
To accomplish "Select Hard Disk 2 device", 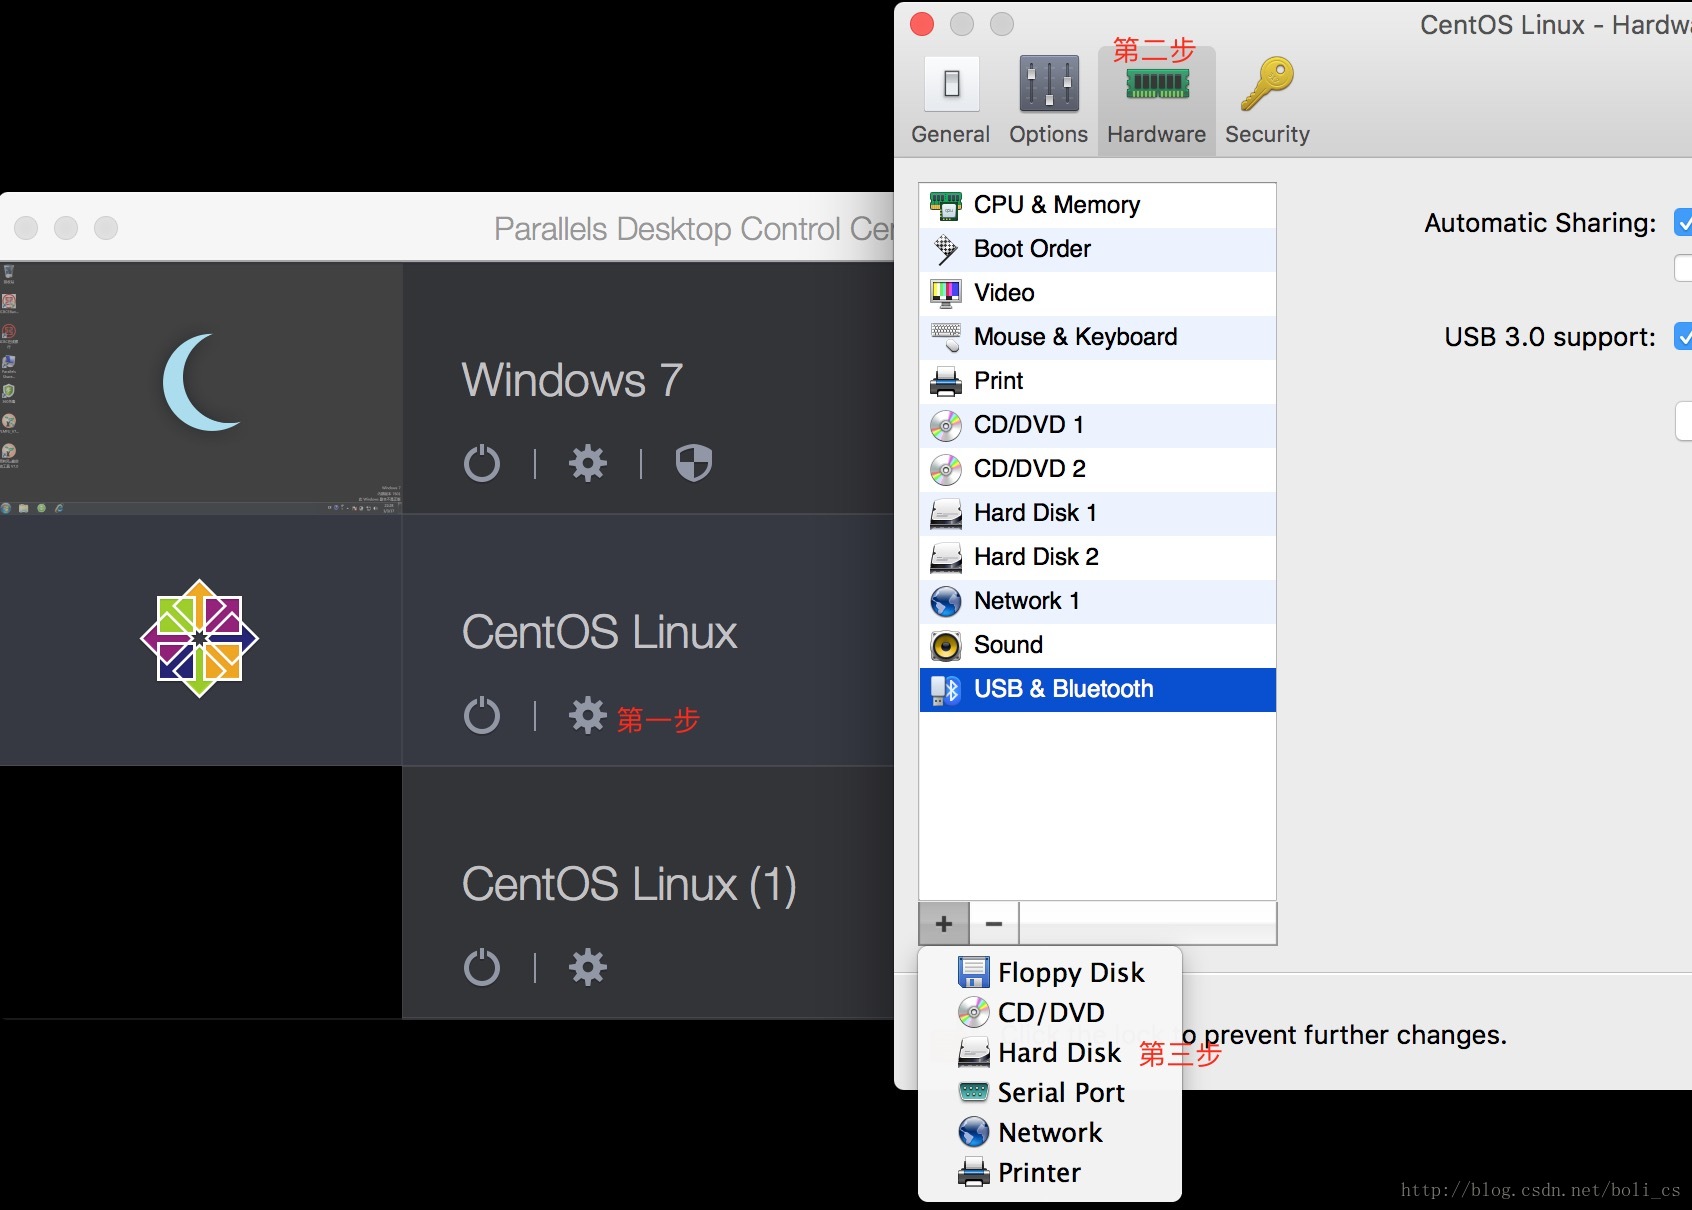I will (x=1097, y=557).
